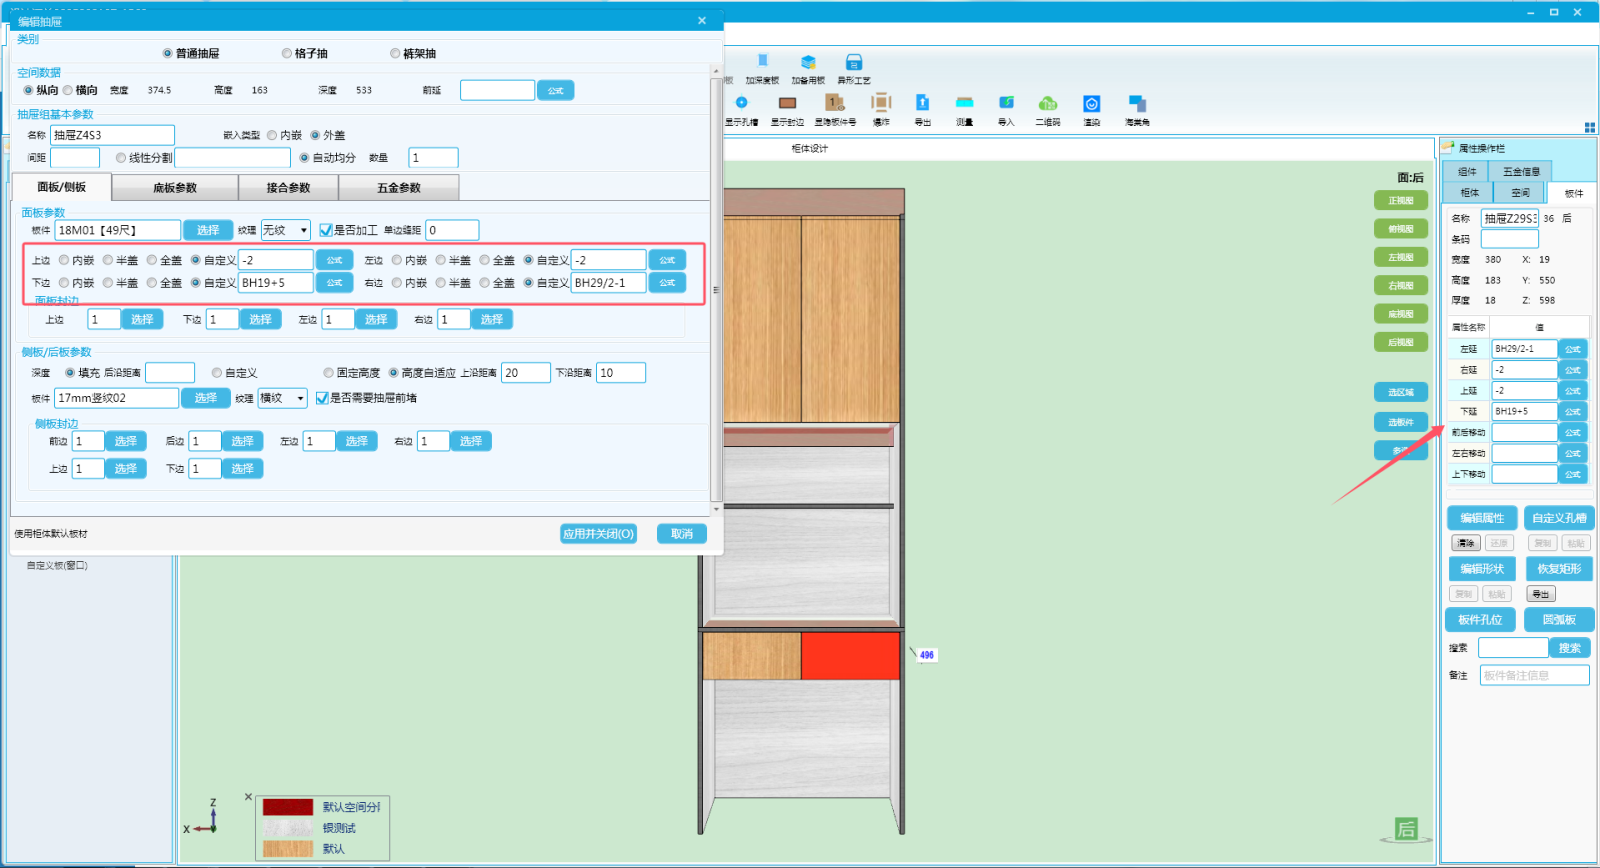
Task: Click 公式 button next to 前延 field
Action: pyautogui.click(x=555, y=91)
